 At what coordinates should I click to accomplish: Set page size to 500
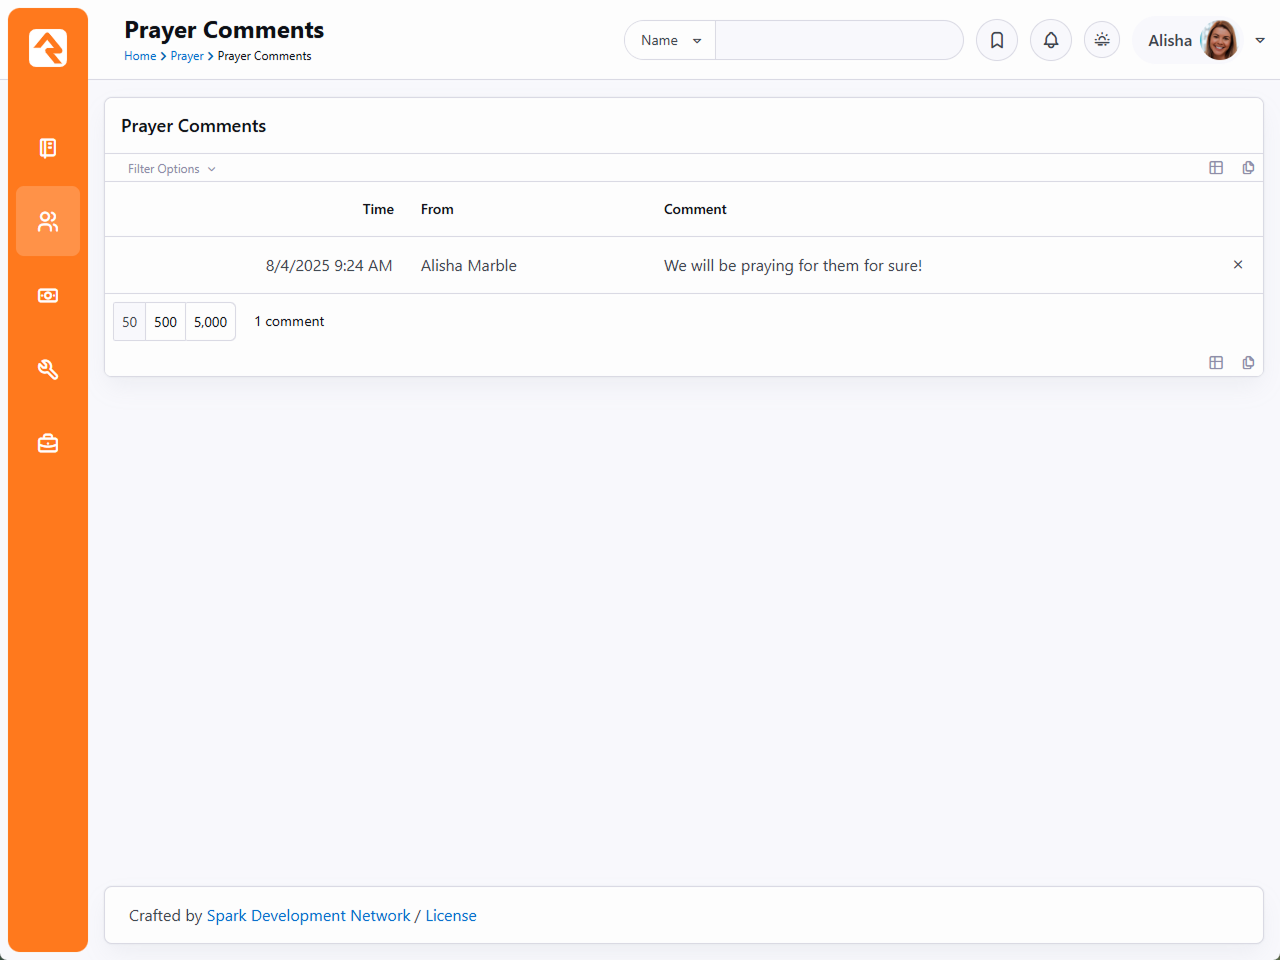tap(166, 322)
